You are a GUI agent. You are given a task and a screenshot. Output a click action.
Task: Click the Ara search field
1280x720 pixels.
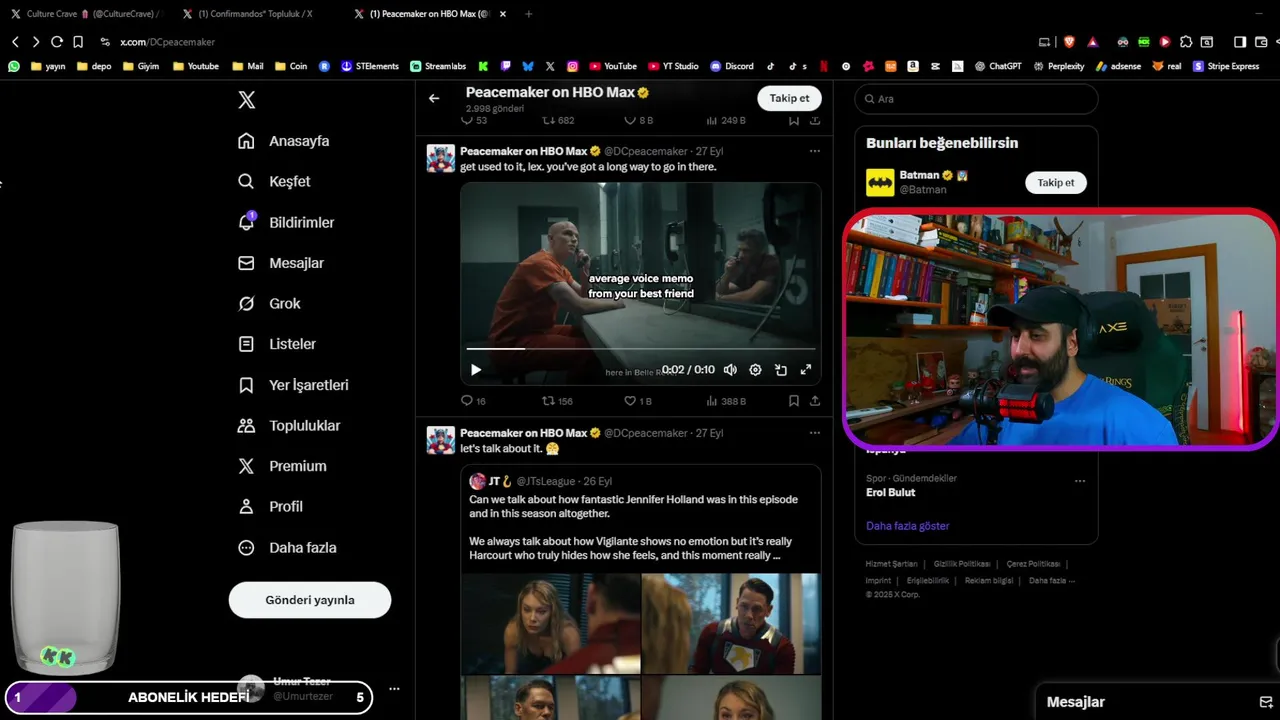tap(976, 99)
